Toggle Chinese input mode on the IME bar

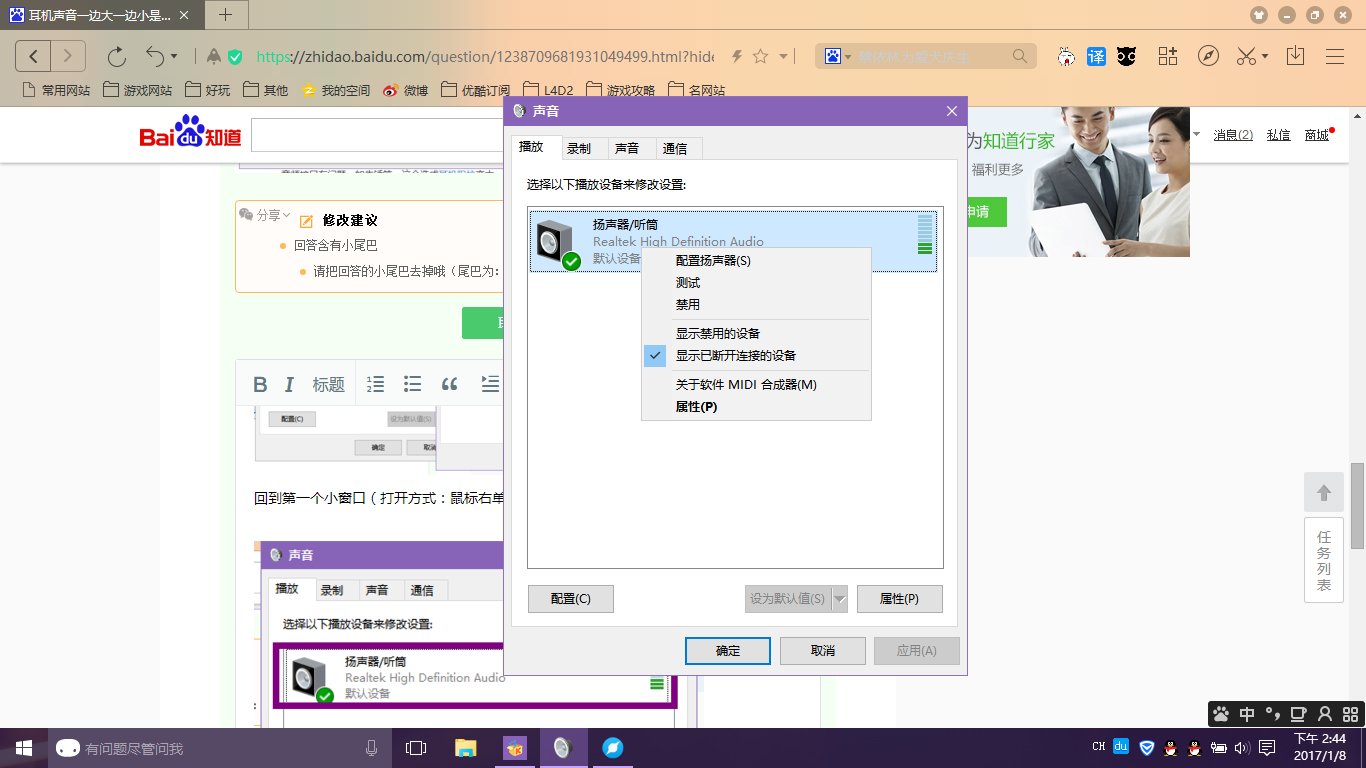tap(1247, 714)
